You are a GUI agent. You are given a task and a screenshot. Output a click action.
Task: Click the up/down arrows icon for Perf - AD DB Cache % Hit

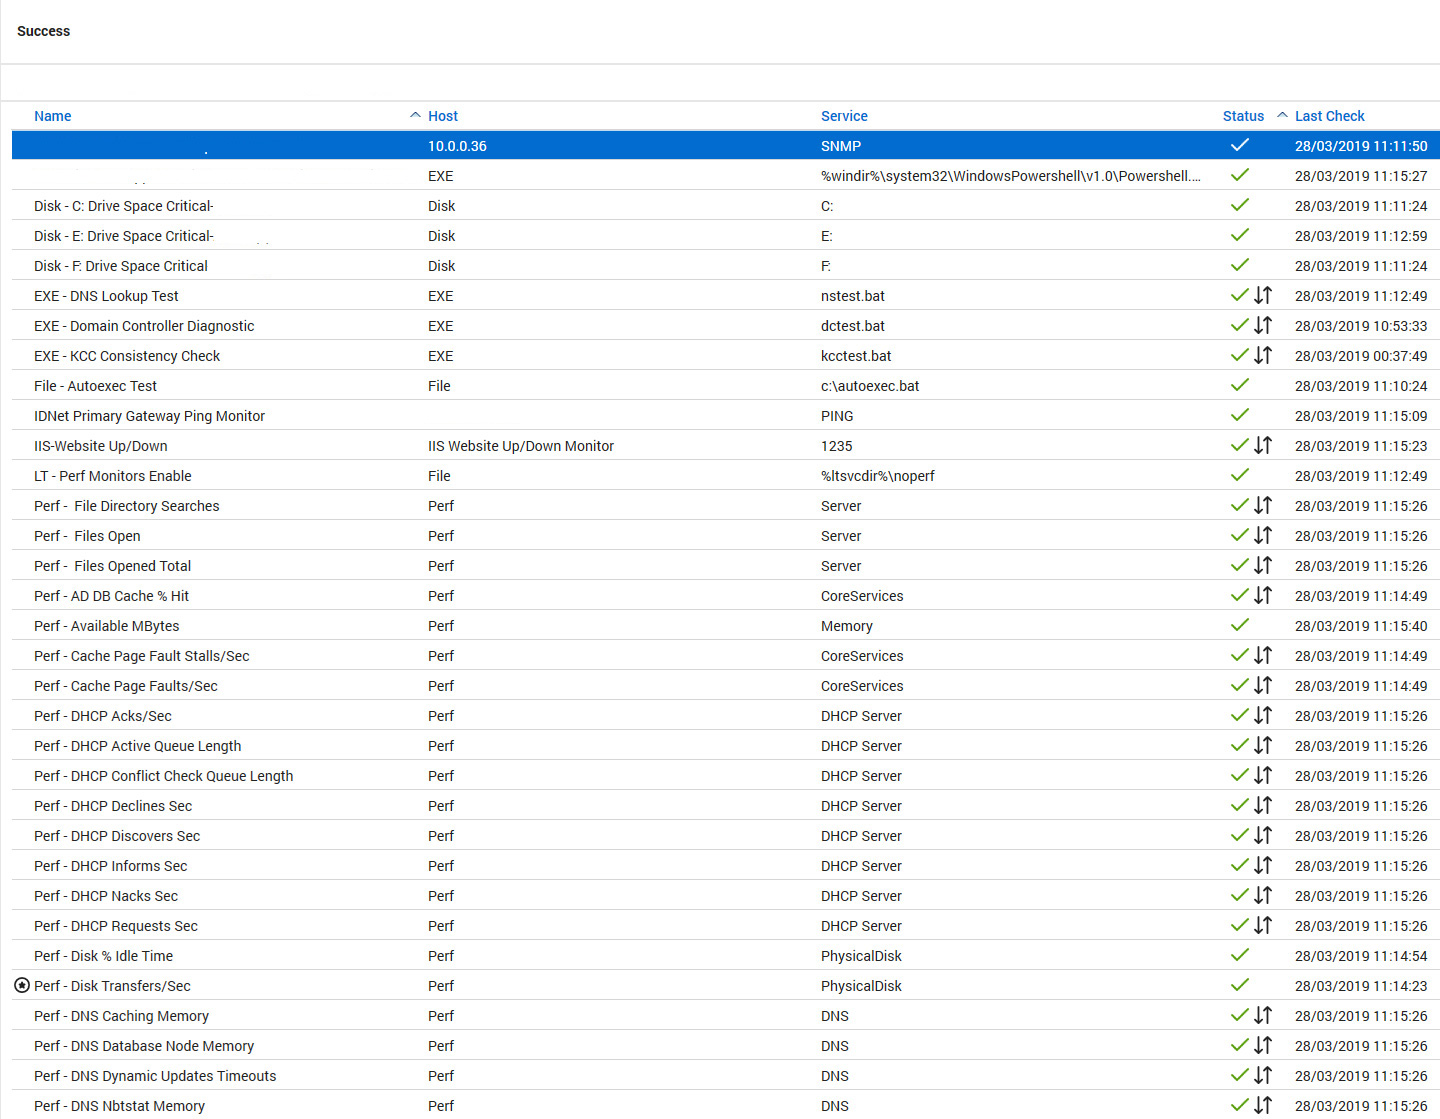click(1263, 596)
